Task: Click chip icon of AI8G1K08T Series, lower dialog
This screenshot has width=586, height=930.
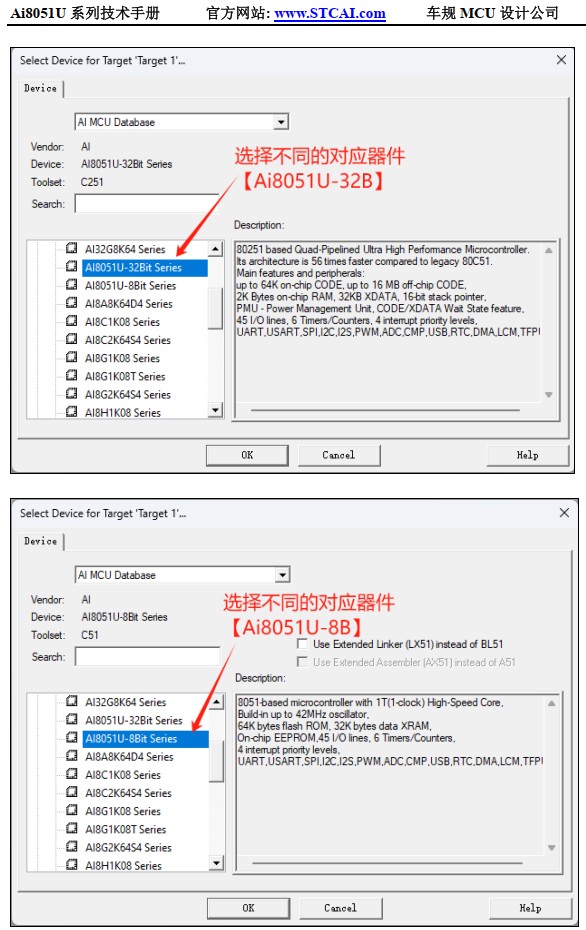Action: [x=72, y=829]
